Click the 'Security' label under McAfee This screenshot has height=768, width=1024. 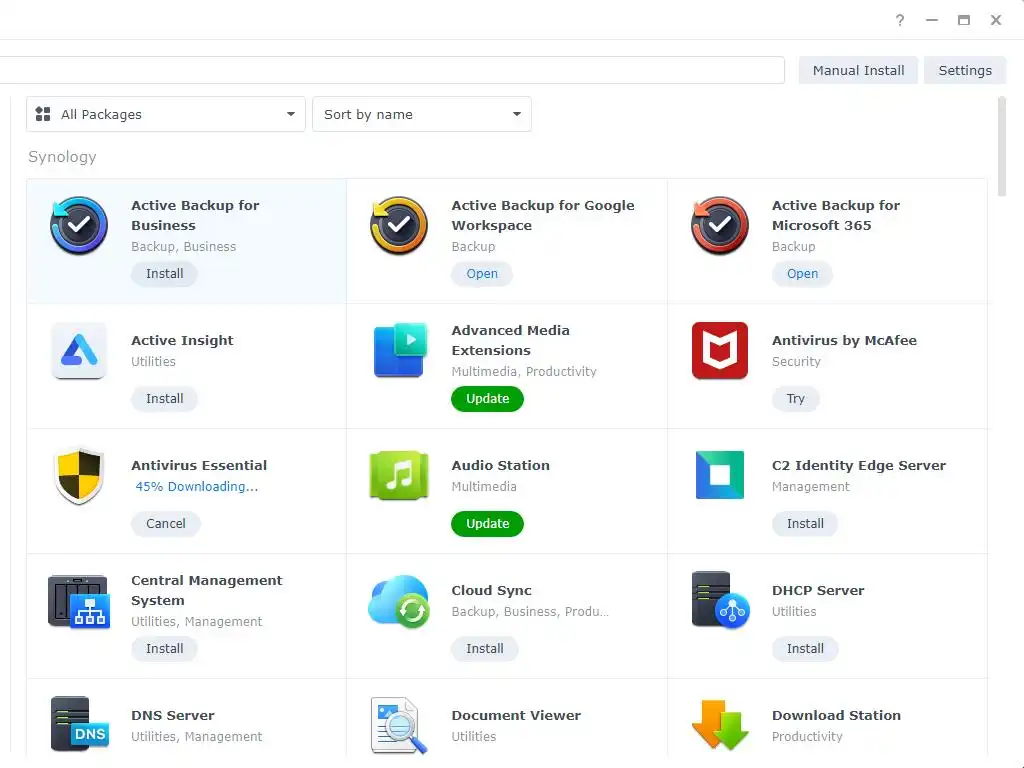click(796, 362)
